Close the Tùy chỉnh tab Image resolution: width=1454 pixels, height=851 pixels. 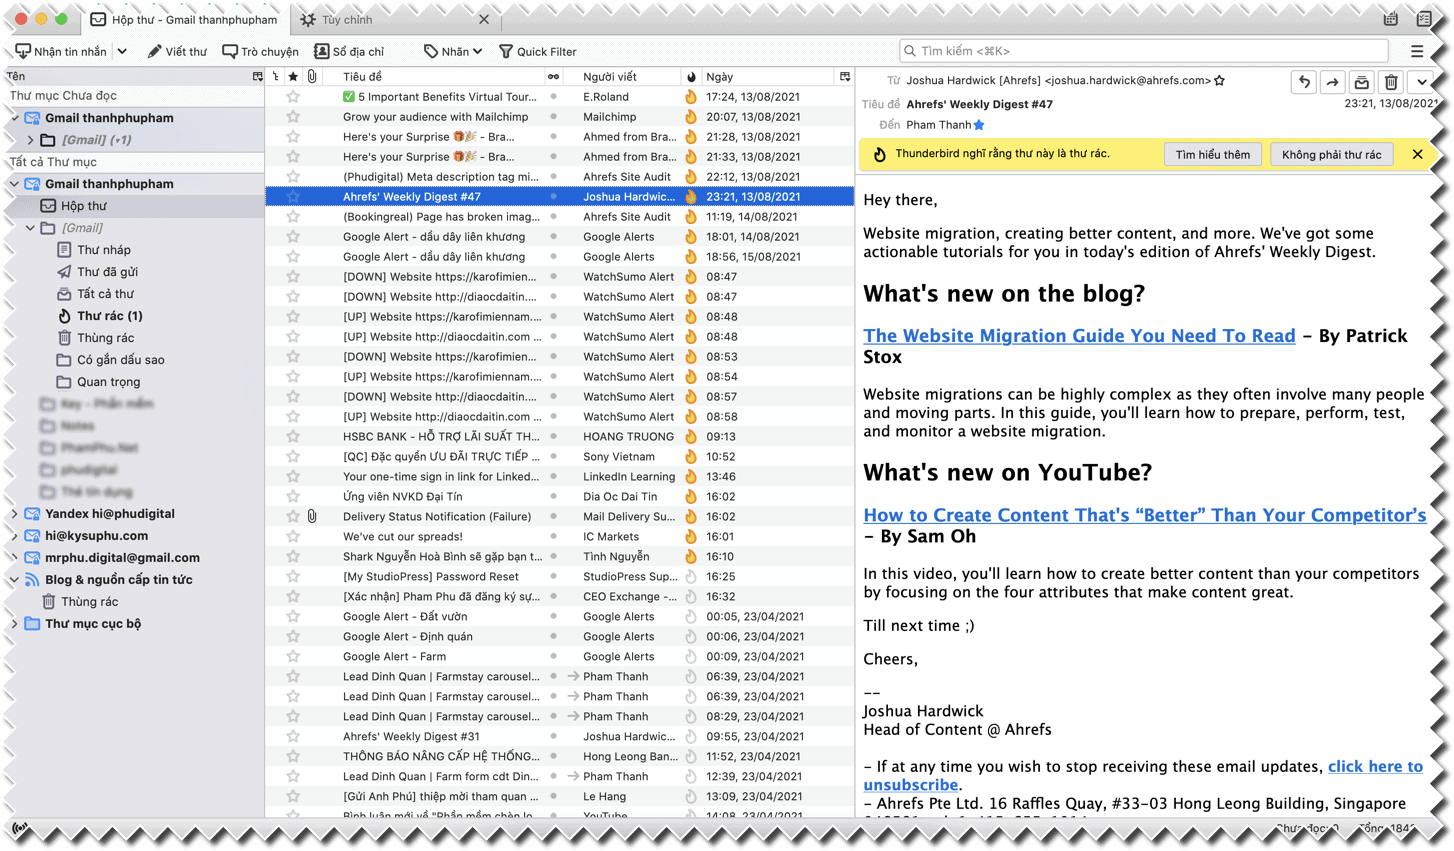(x=484, y=19)
